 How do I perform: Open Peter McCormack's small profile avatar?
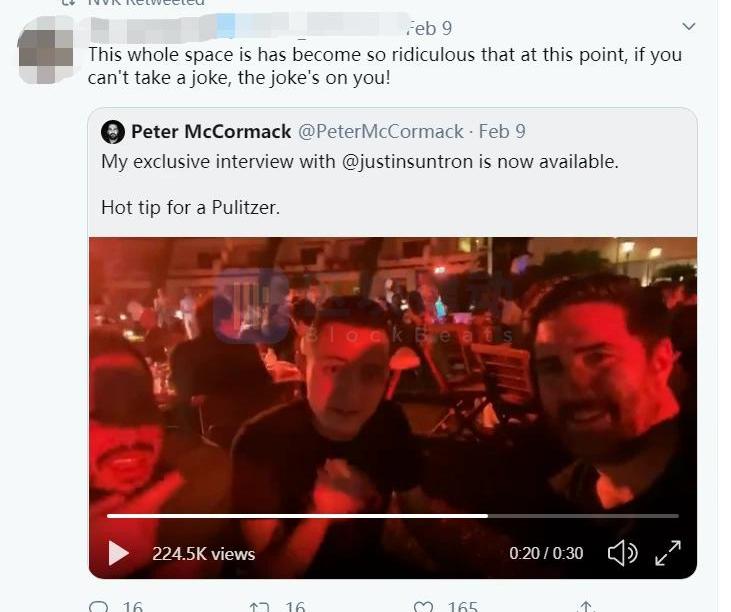click(113, 132)
